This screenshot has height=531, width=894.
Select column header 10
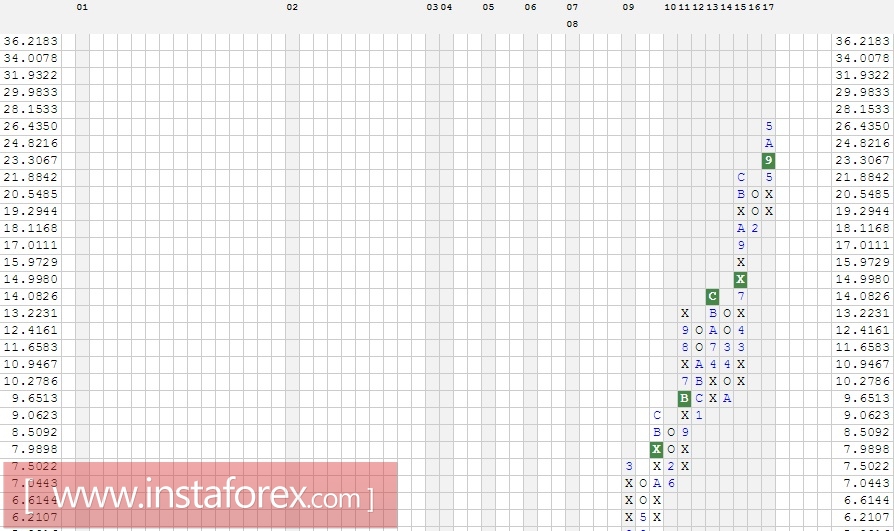pyautogui.click(x=670, y=7)
